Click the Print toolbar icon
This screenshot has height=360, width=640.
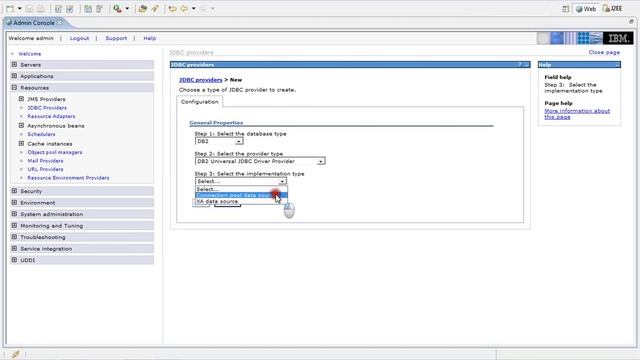point(41,9)
